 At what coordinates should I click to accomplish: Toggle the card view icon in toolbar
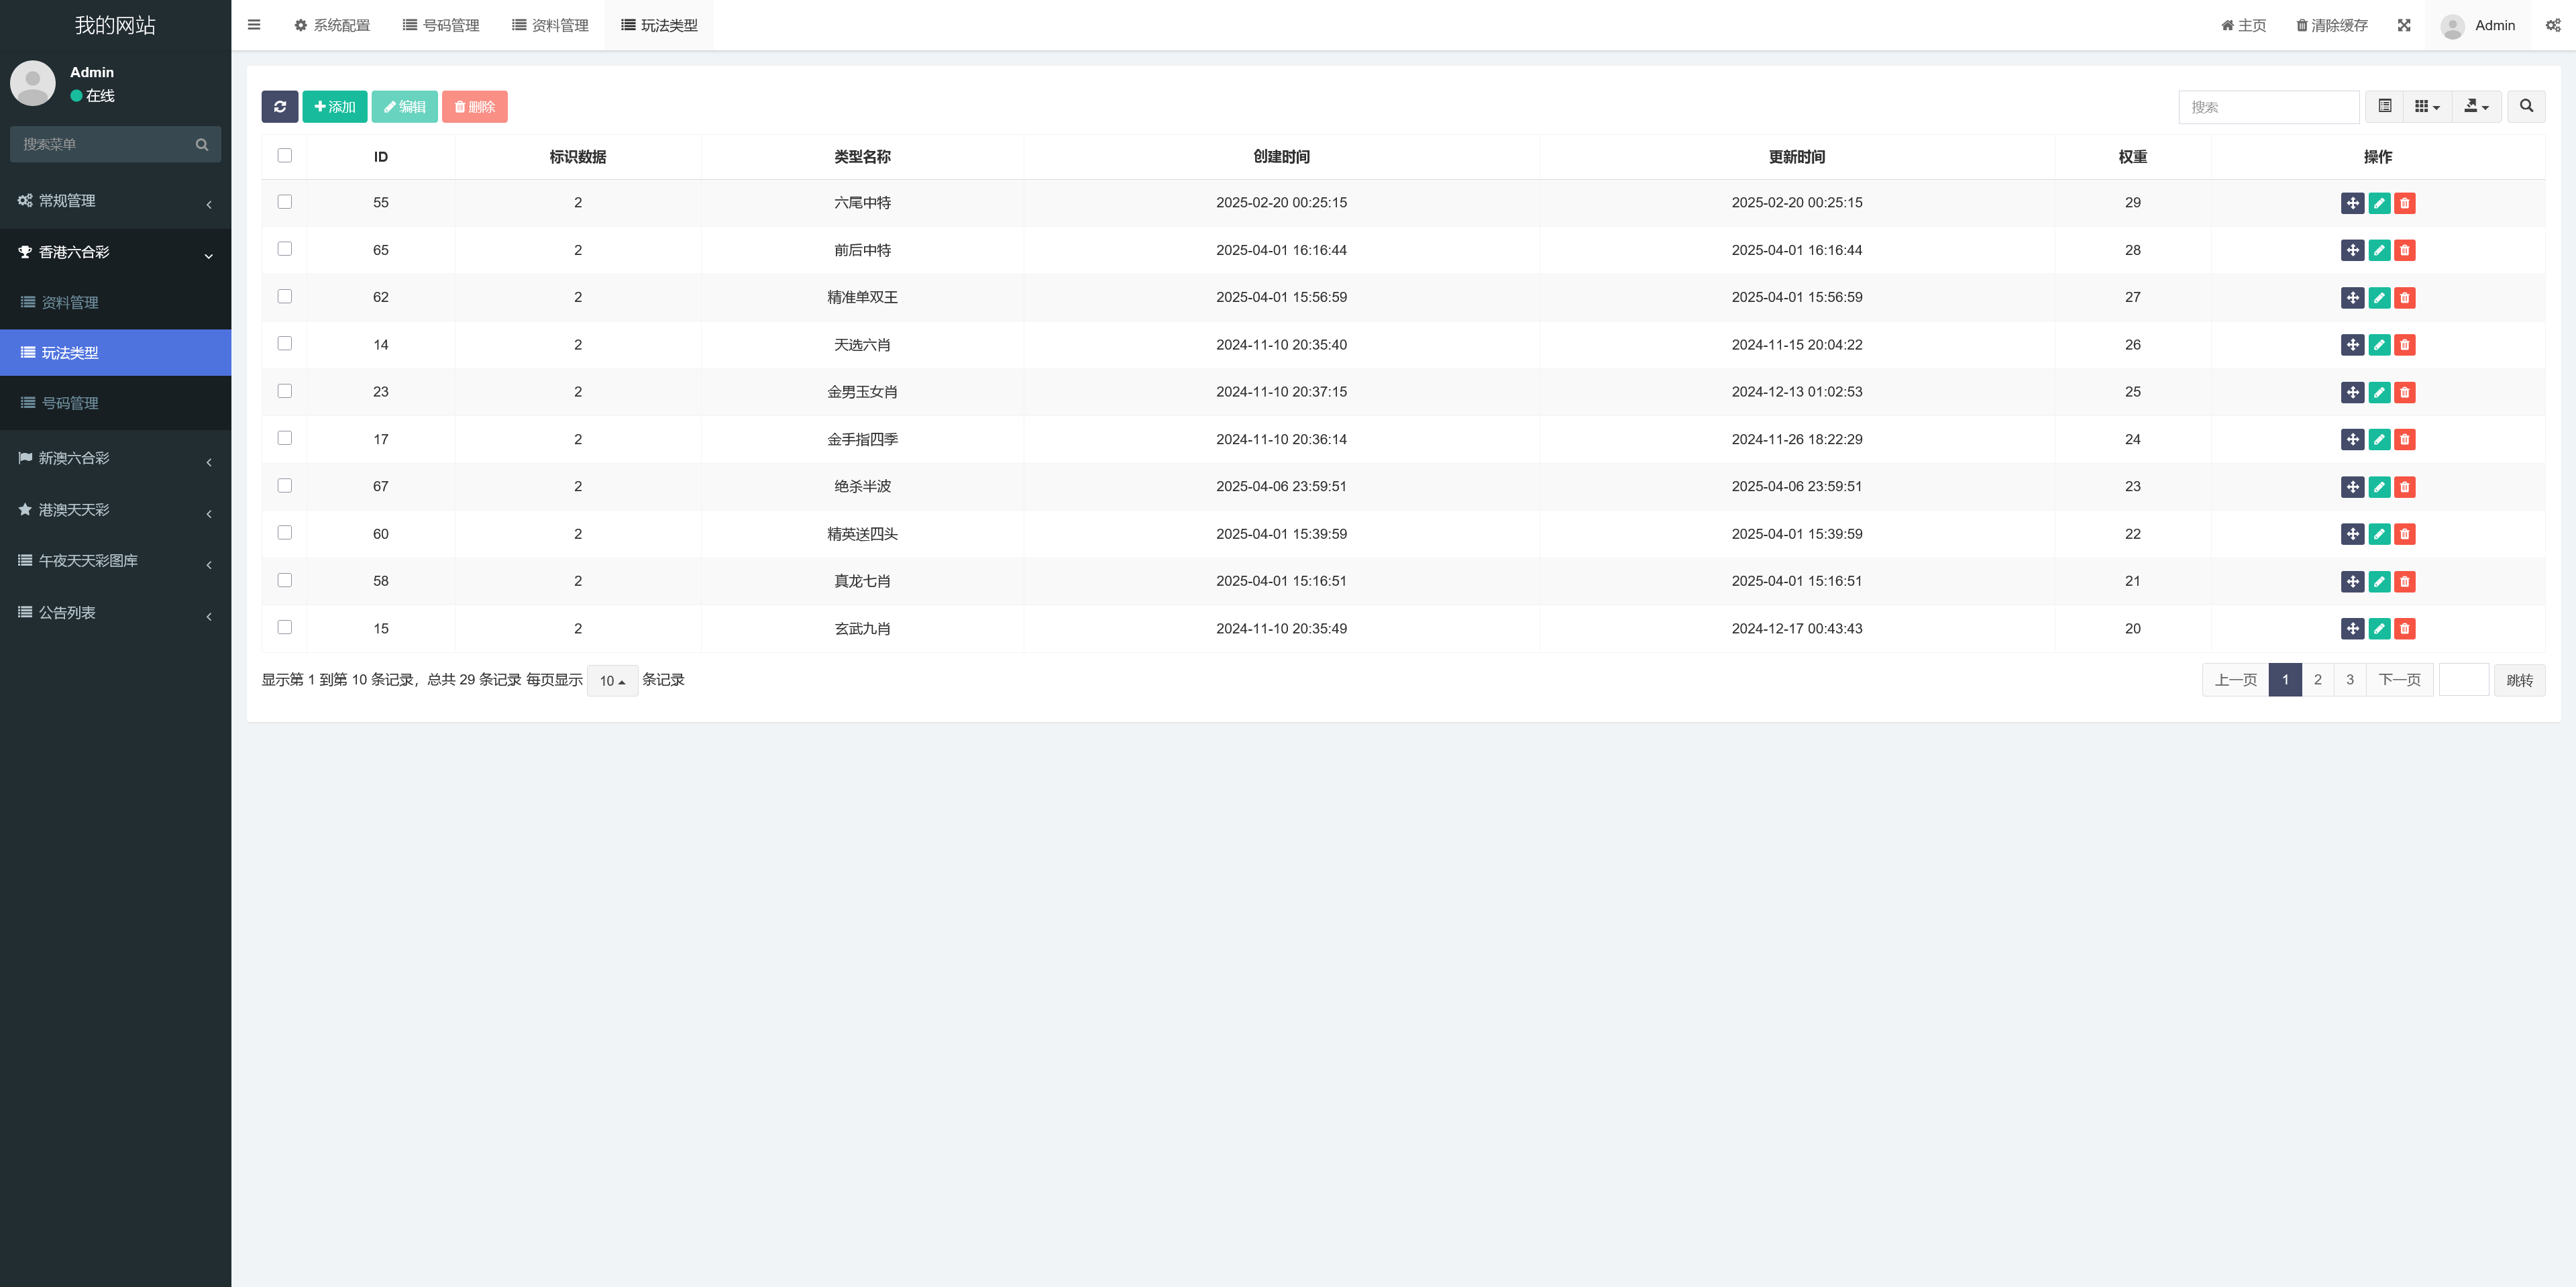(2384, 107)
